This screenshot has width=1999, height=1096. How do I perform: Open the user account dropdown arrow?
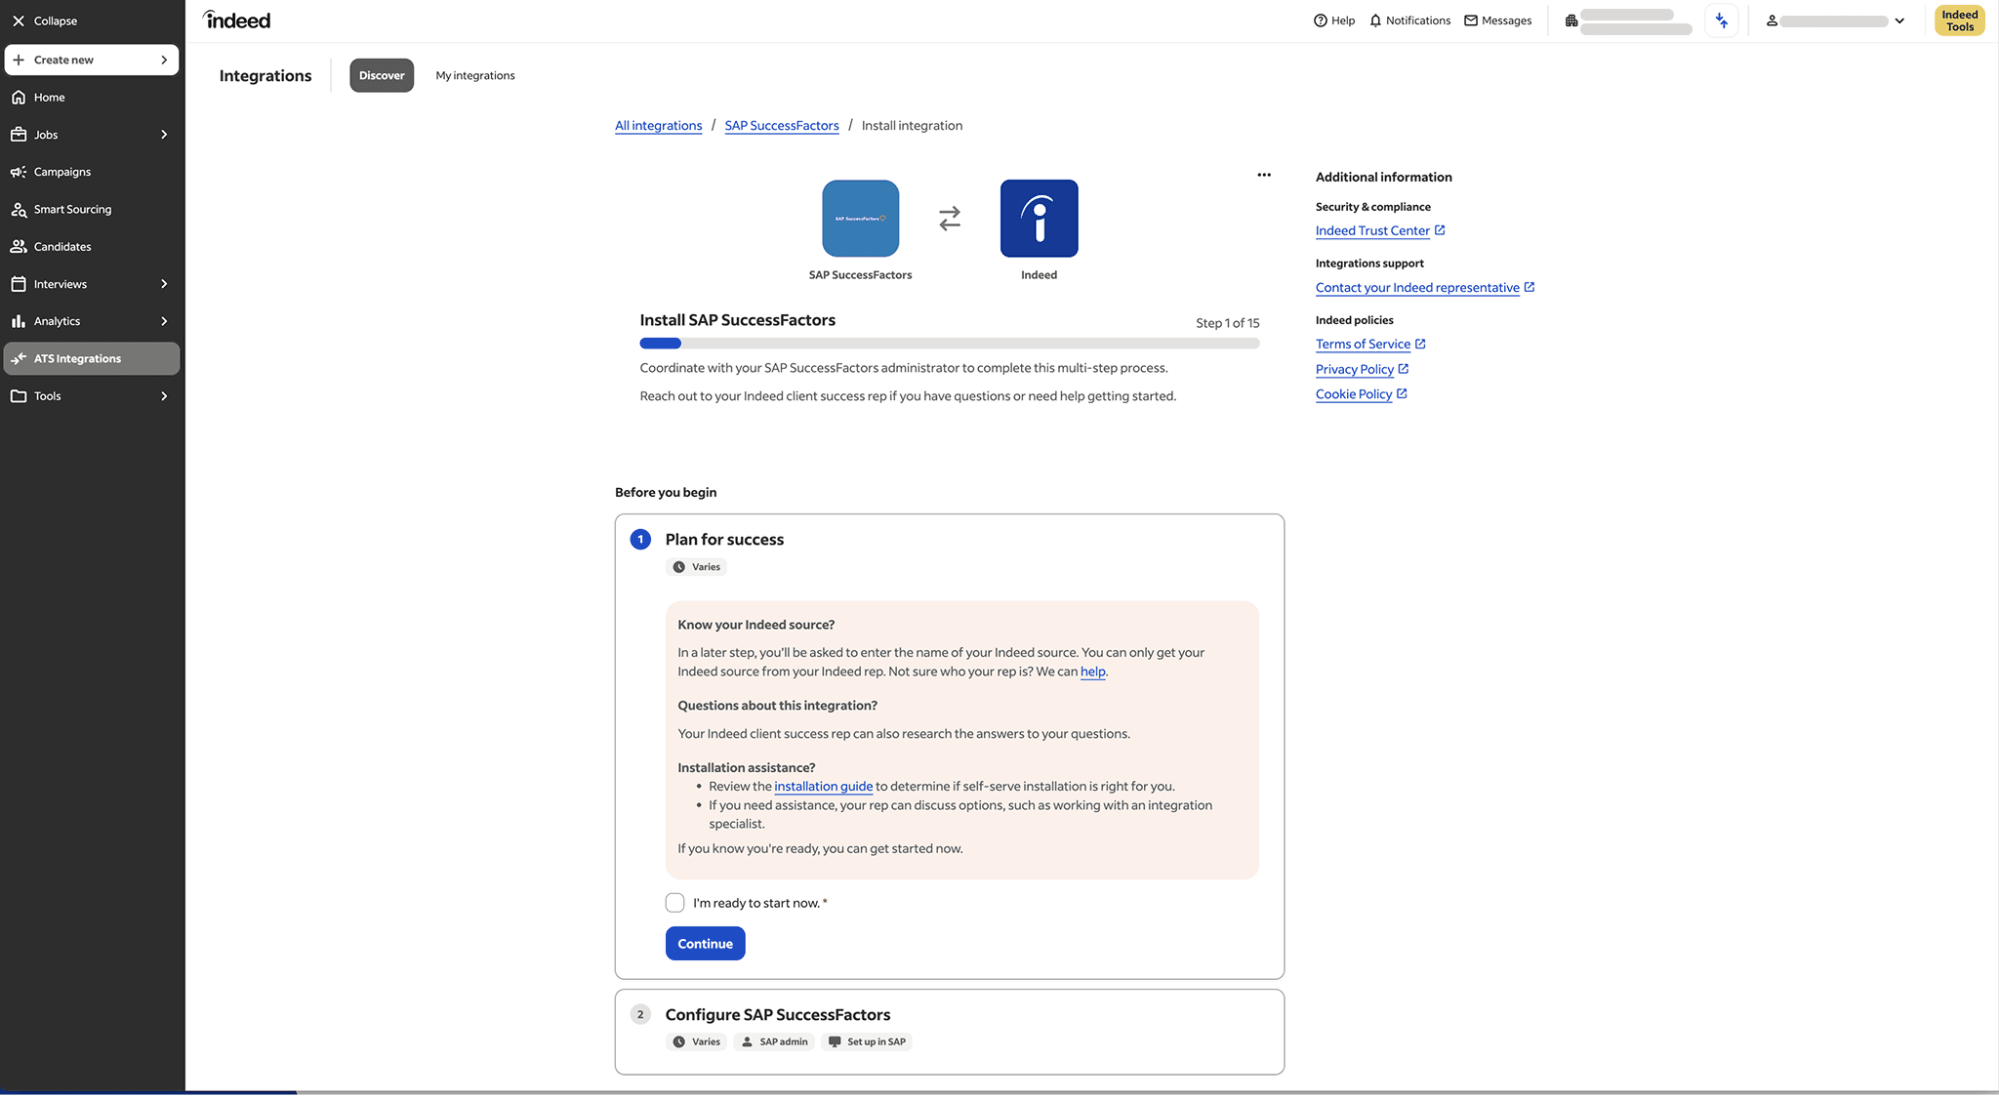pos(1899,20)
